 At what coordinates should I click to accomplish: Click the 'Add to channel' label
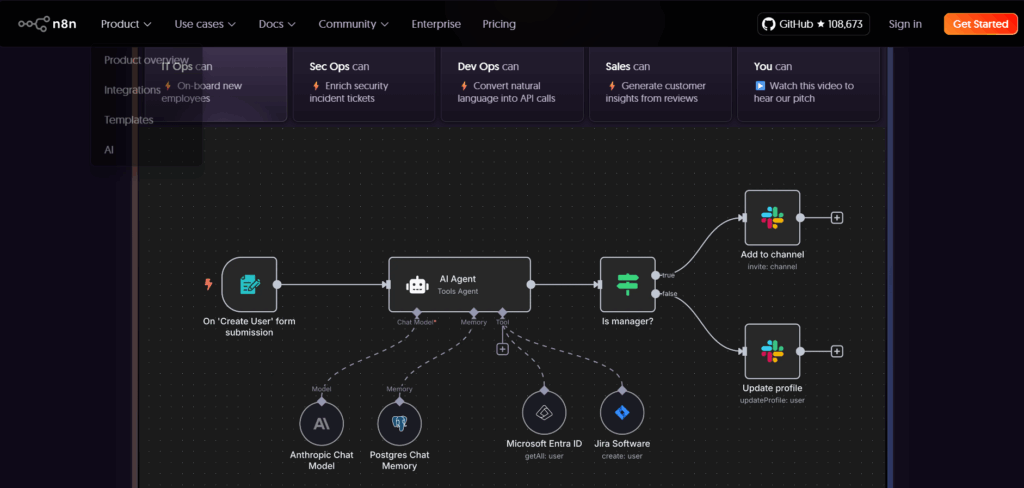(x=773, y=255)
